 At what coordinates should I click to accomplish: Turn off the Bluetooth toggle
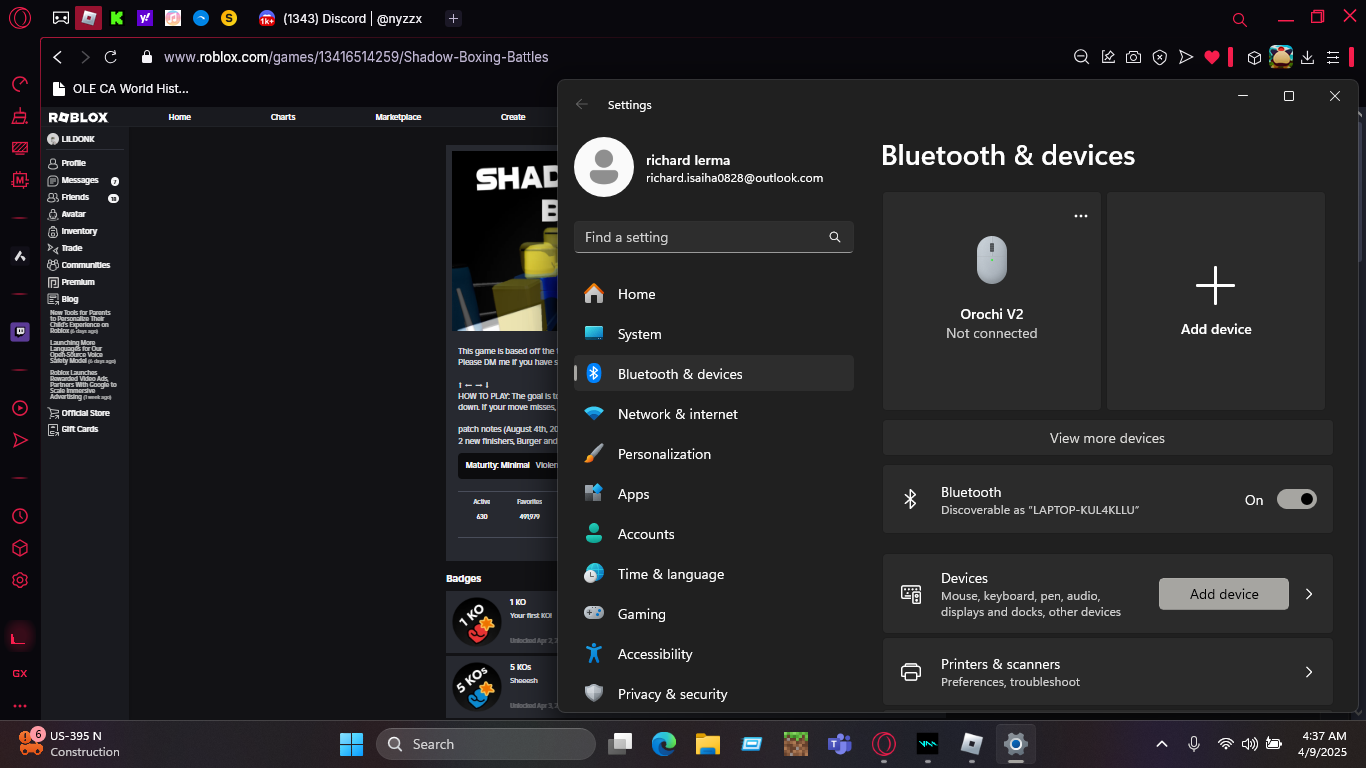click(x=1296, y=499)
